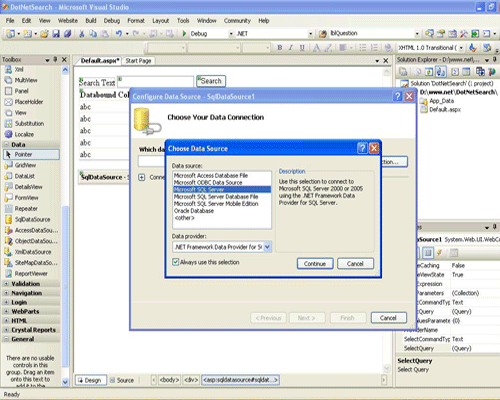Click the Bulleted list icon
Image resolution: width=500 pixels, height=400 pixels.
(363, 48)
